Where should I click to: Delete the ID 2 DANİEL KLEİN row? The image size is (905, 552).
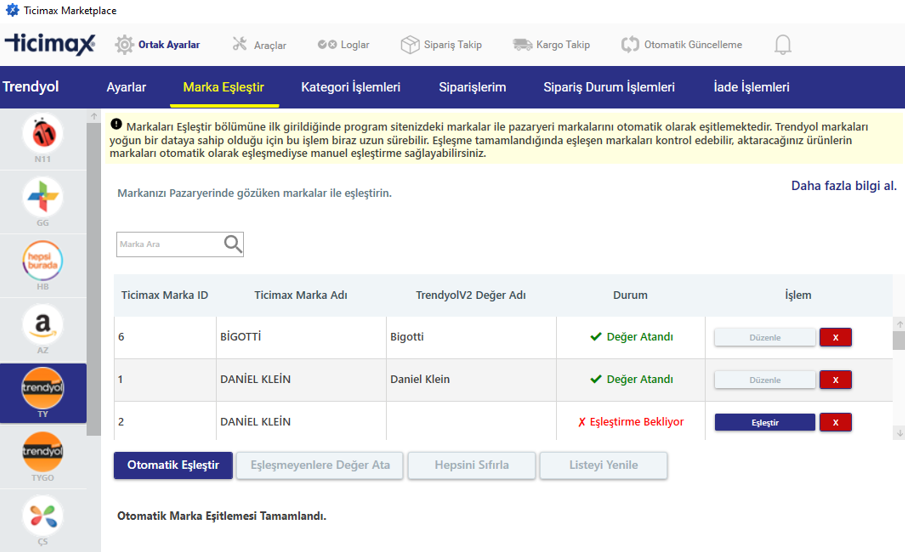(x=835, y=423)
